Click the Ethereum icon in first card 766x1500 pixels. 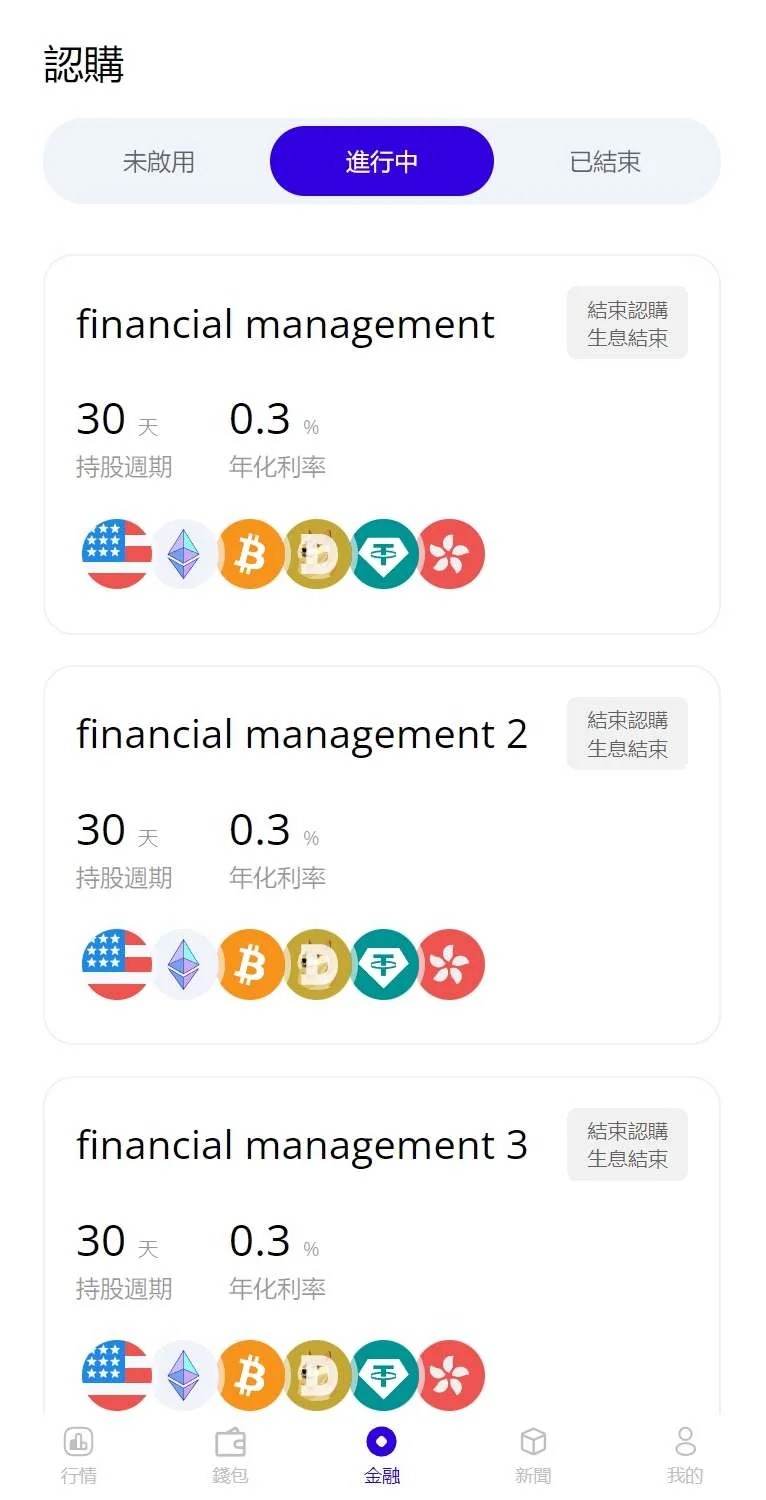(x=183, y=554)
